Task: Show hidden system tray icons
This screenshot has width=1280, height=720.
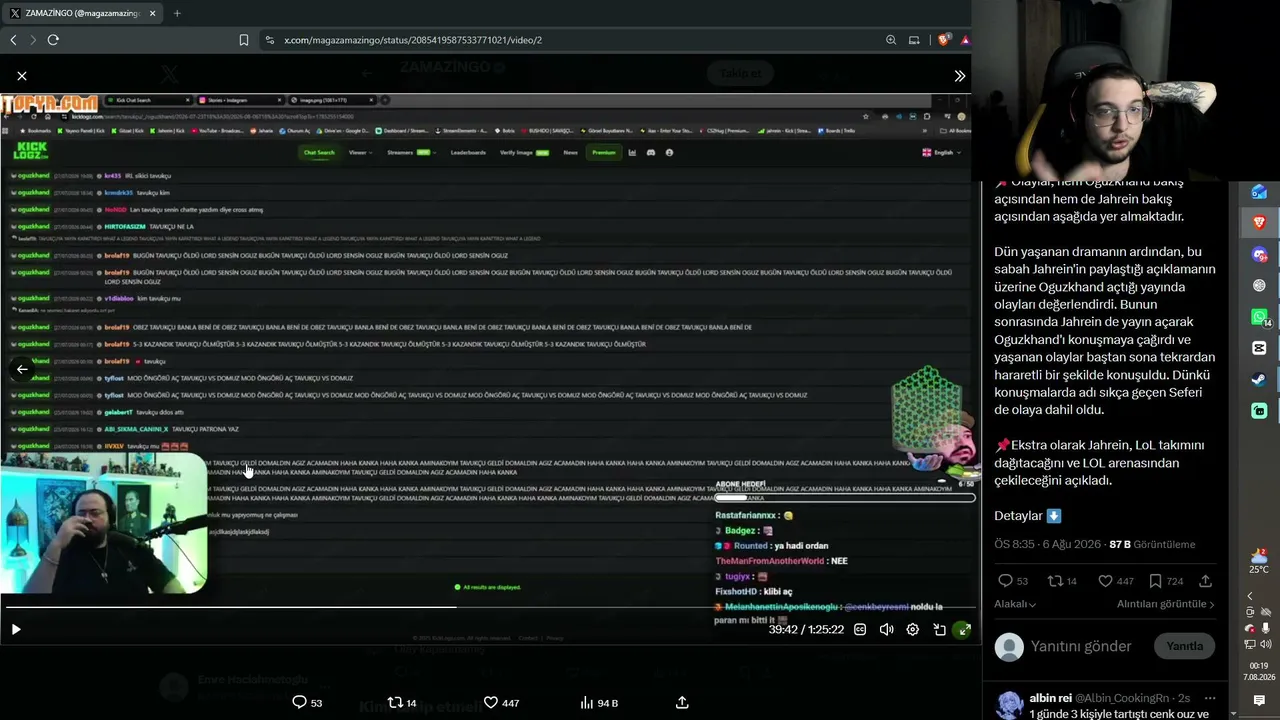Action: 1249,596
